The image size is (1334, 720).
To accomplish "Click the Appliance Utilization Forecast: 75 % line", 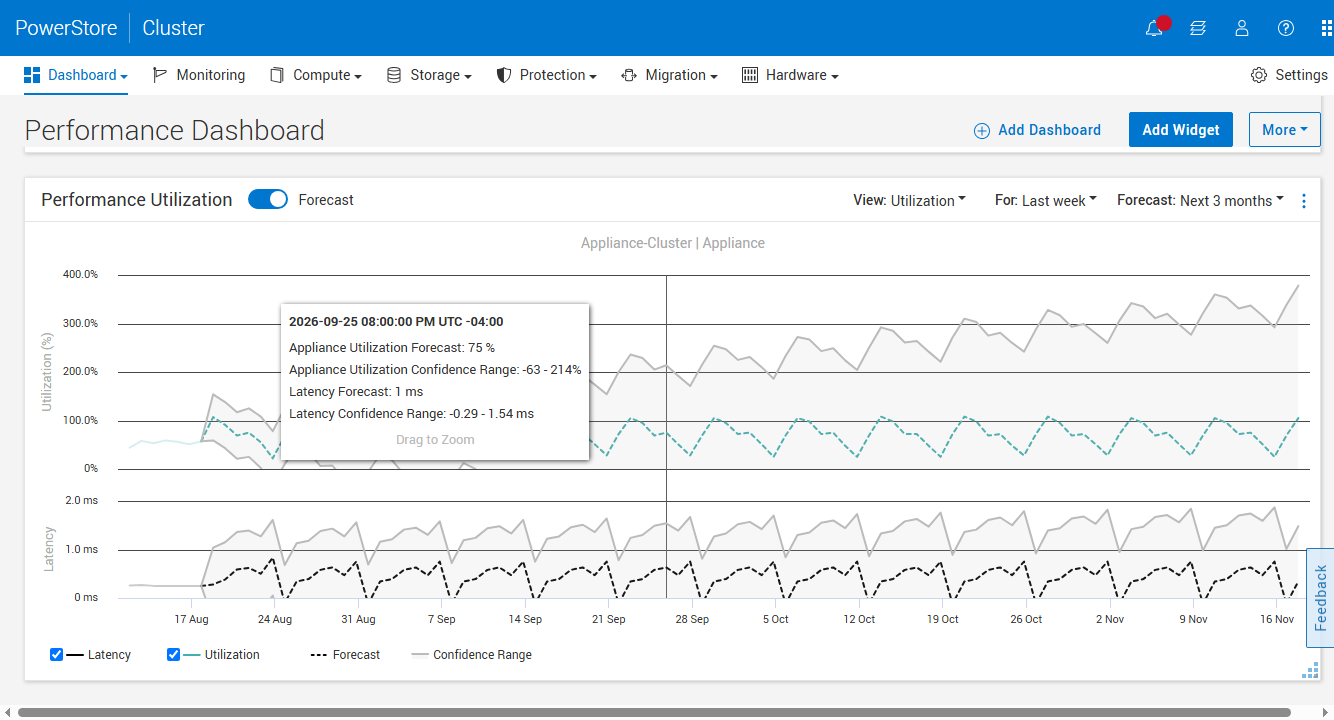I will (392, 348).
